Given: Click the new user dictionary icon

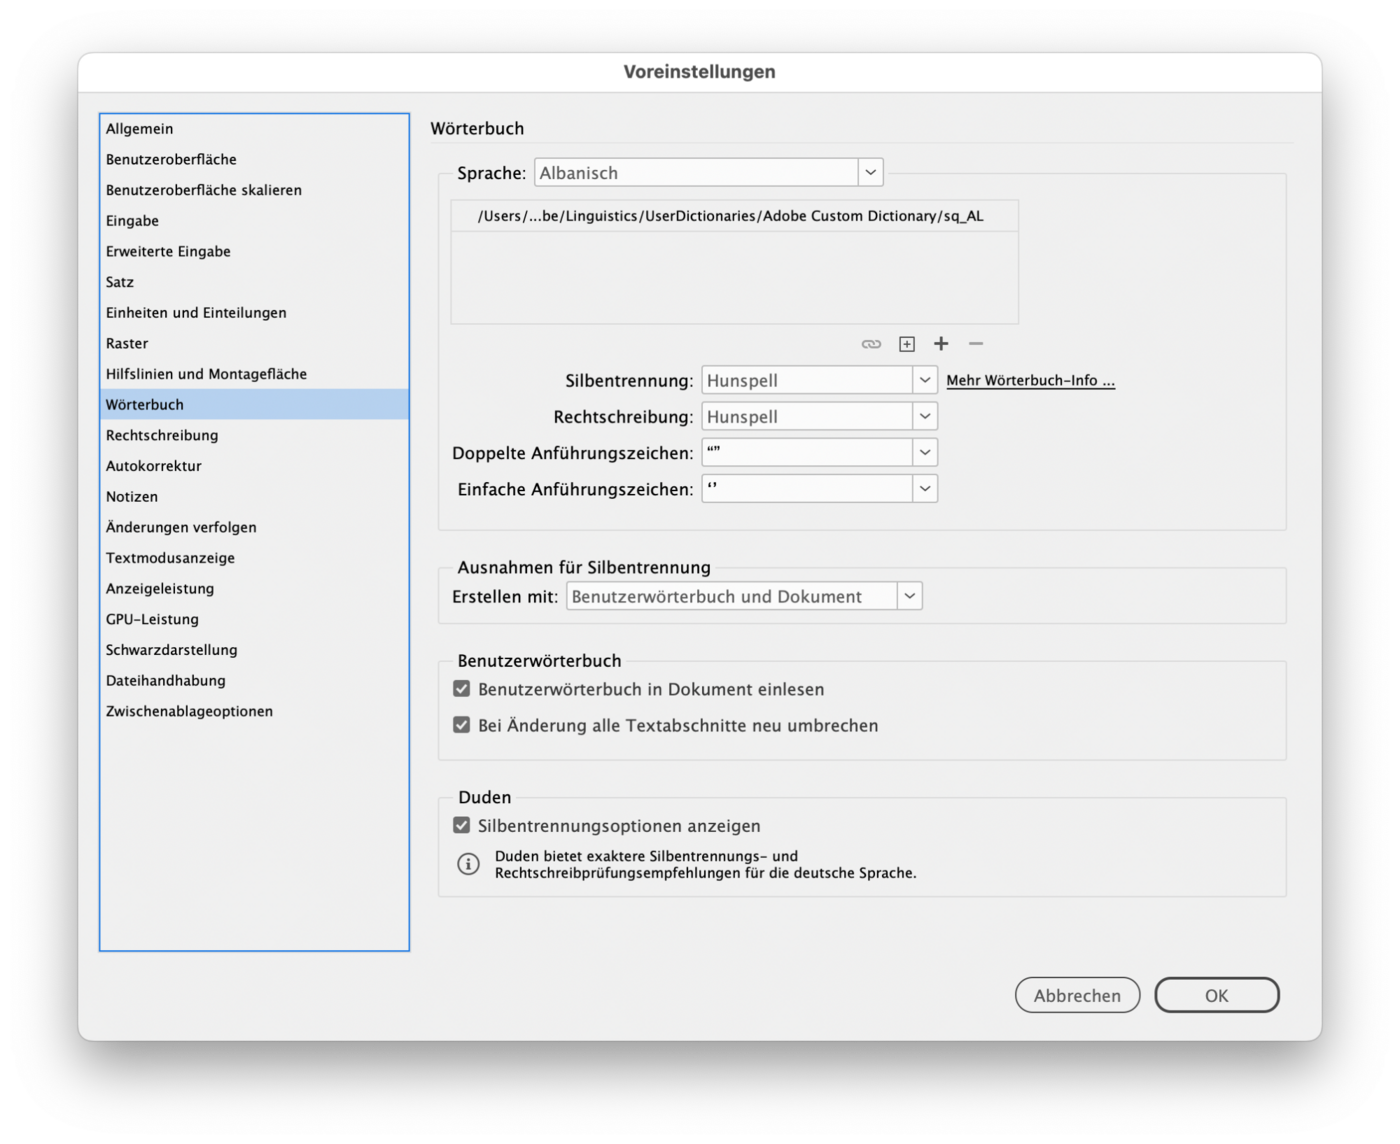Looking at the screenshot, I should 907,344.
